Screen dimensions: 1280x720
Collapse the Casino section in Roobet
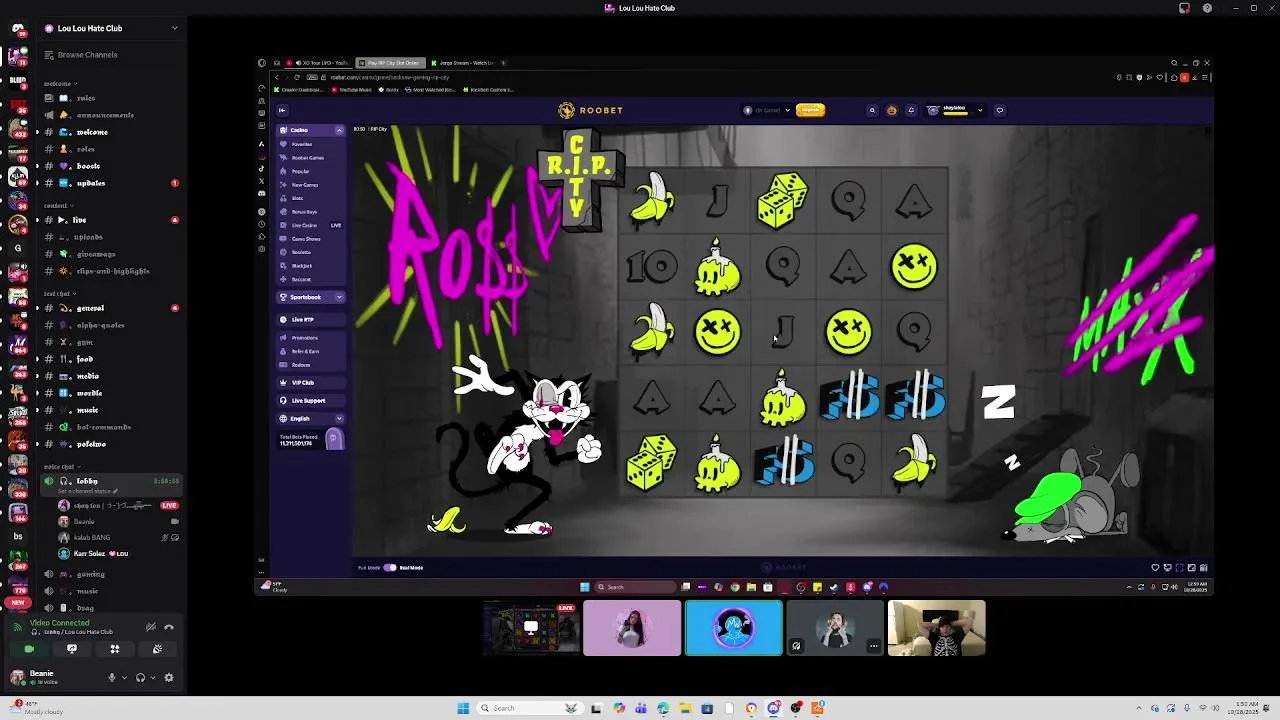pyautogui.click(x=339, y=130)
